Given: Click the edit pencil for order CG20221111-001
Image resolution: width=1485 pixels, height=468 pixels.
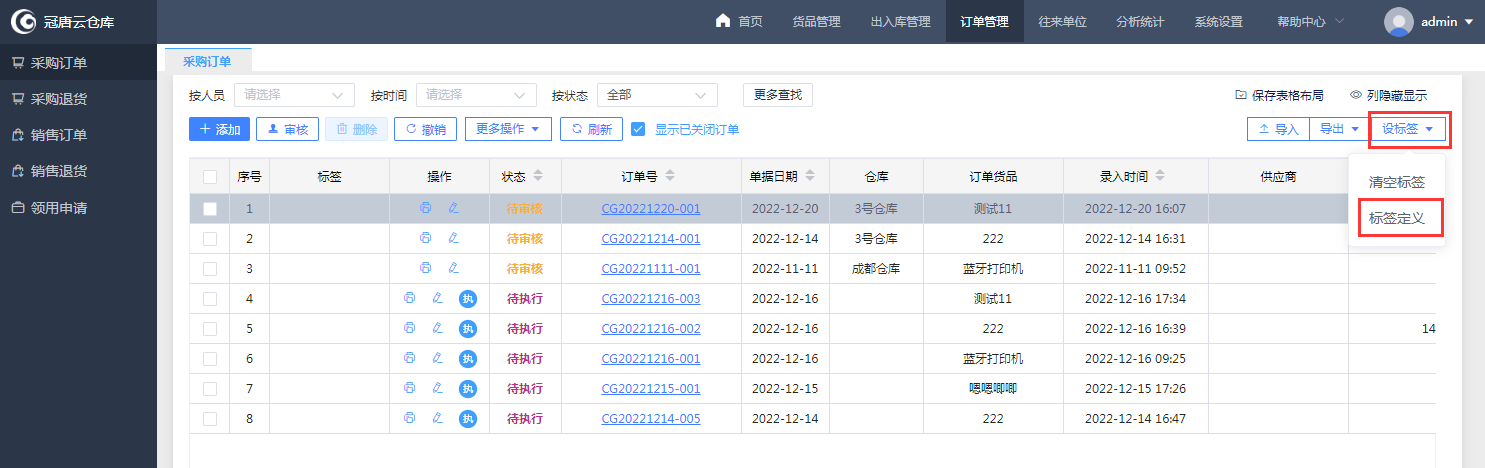Looking at the screenshot, I should tap(453, 268).
